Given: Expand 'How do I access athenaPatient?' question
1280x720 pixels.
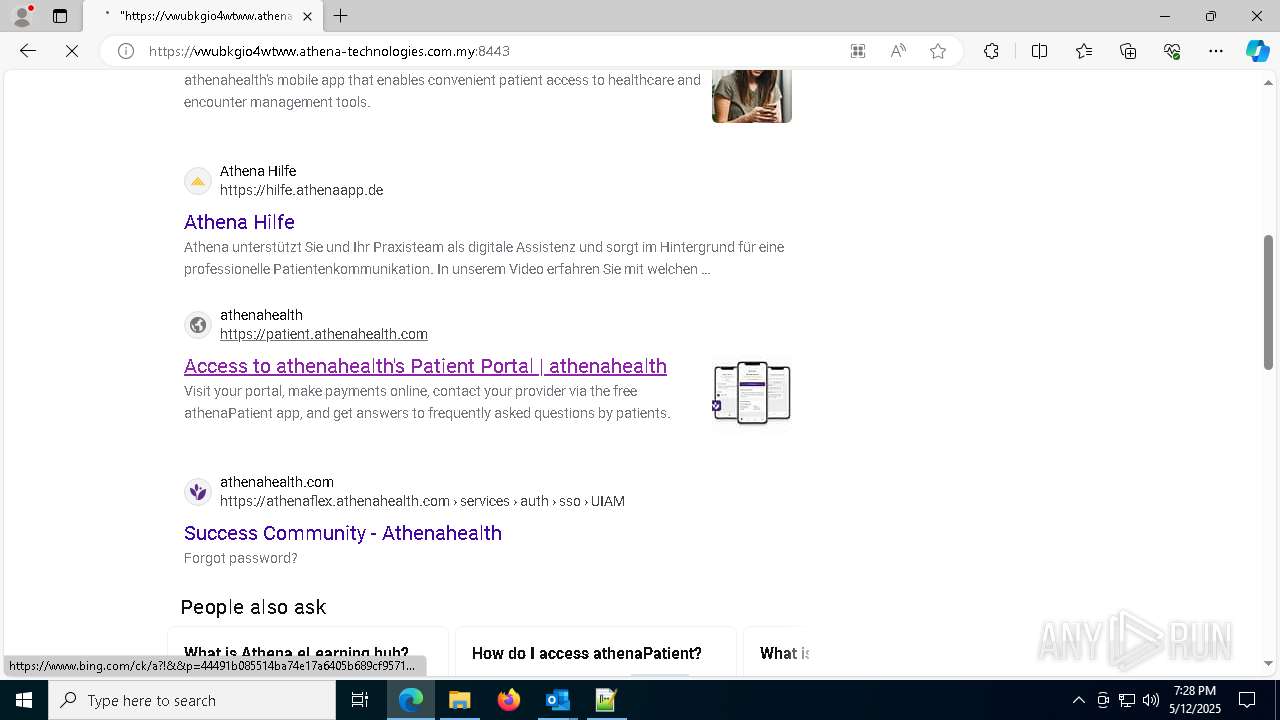Looking at the screenshot, I should pos(596,653).
